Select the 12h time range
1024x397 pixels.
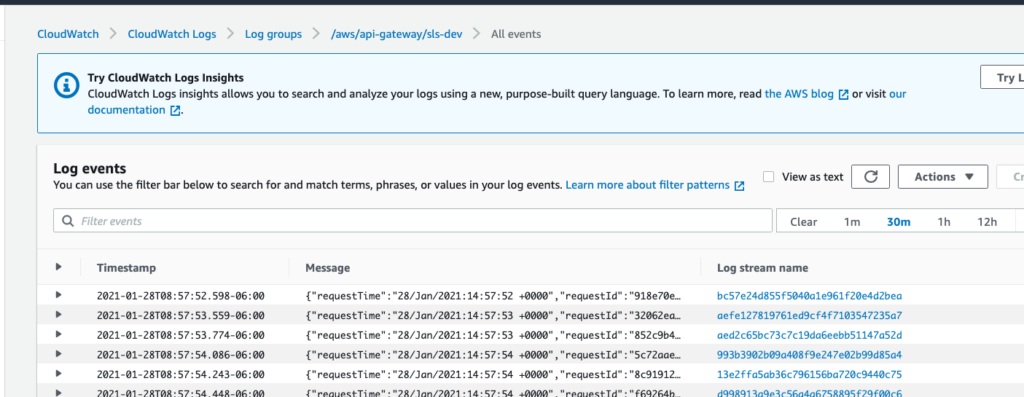pos(987,222)
